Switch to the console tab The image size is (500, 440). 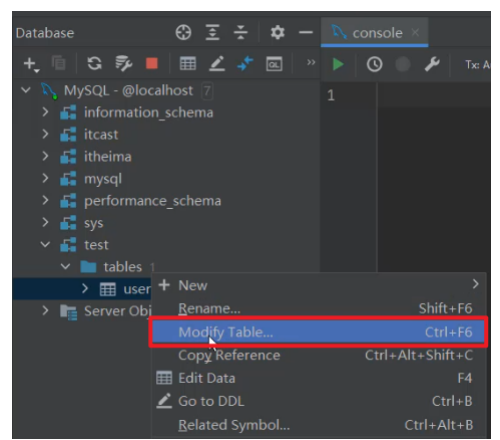pos(374,32)
